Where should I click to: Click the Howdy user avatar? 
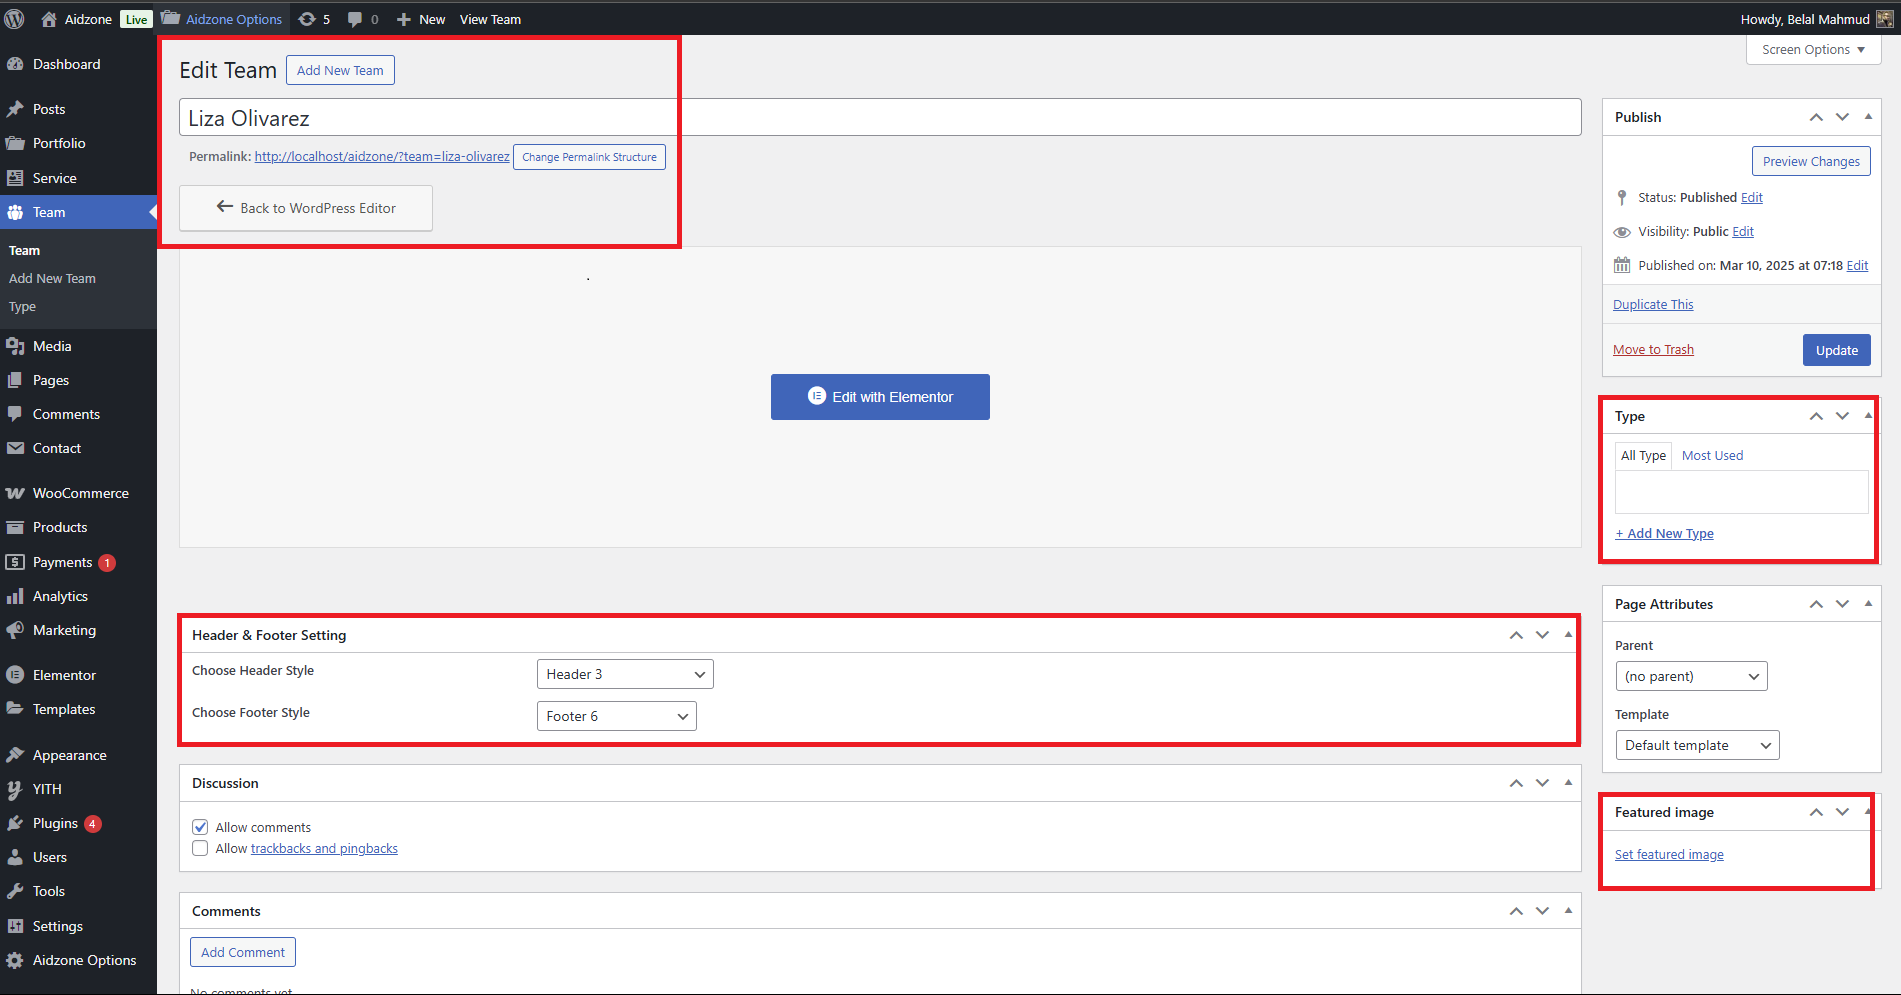coord(1885,19)
